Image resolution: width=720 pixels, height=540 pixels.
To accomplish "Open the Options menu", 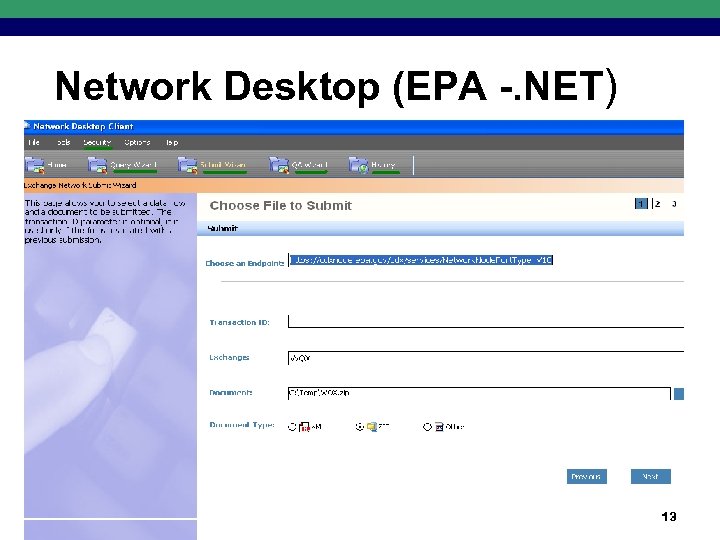I will pos(137,142).
